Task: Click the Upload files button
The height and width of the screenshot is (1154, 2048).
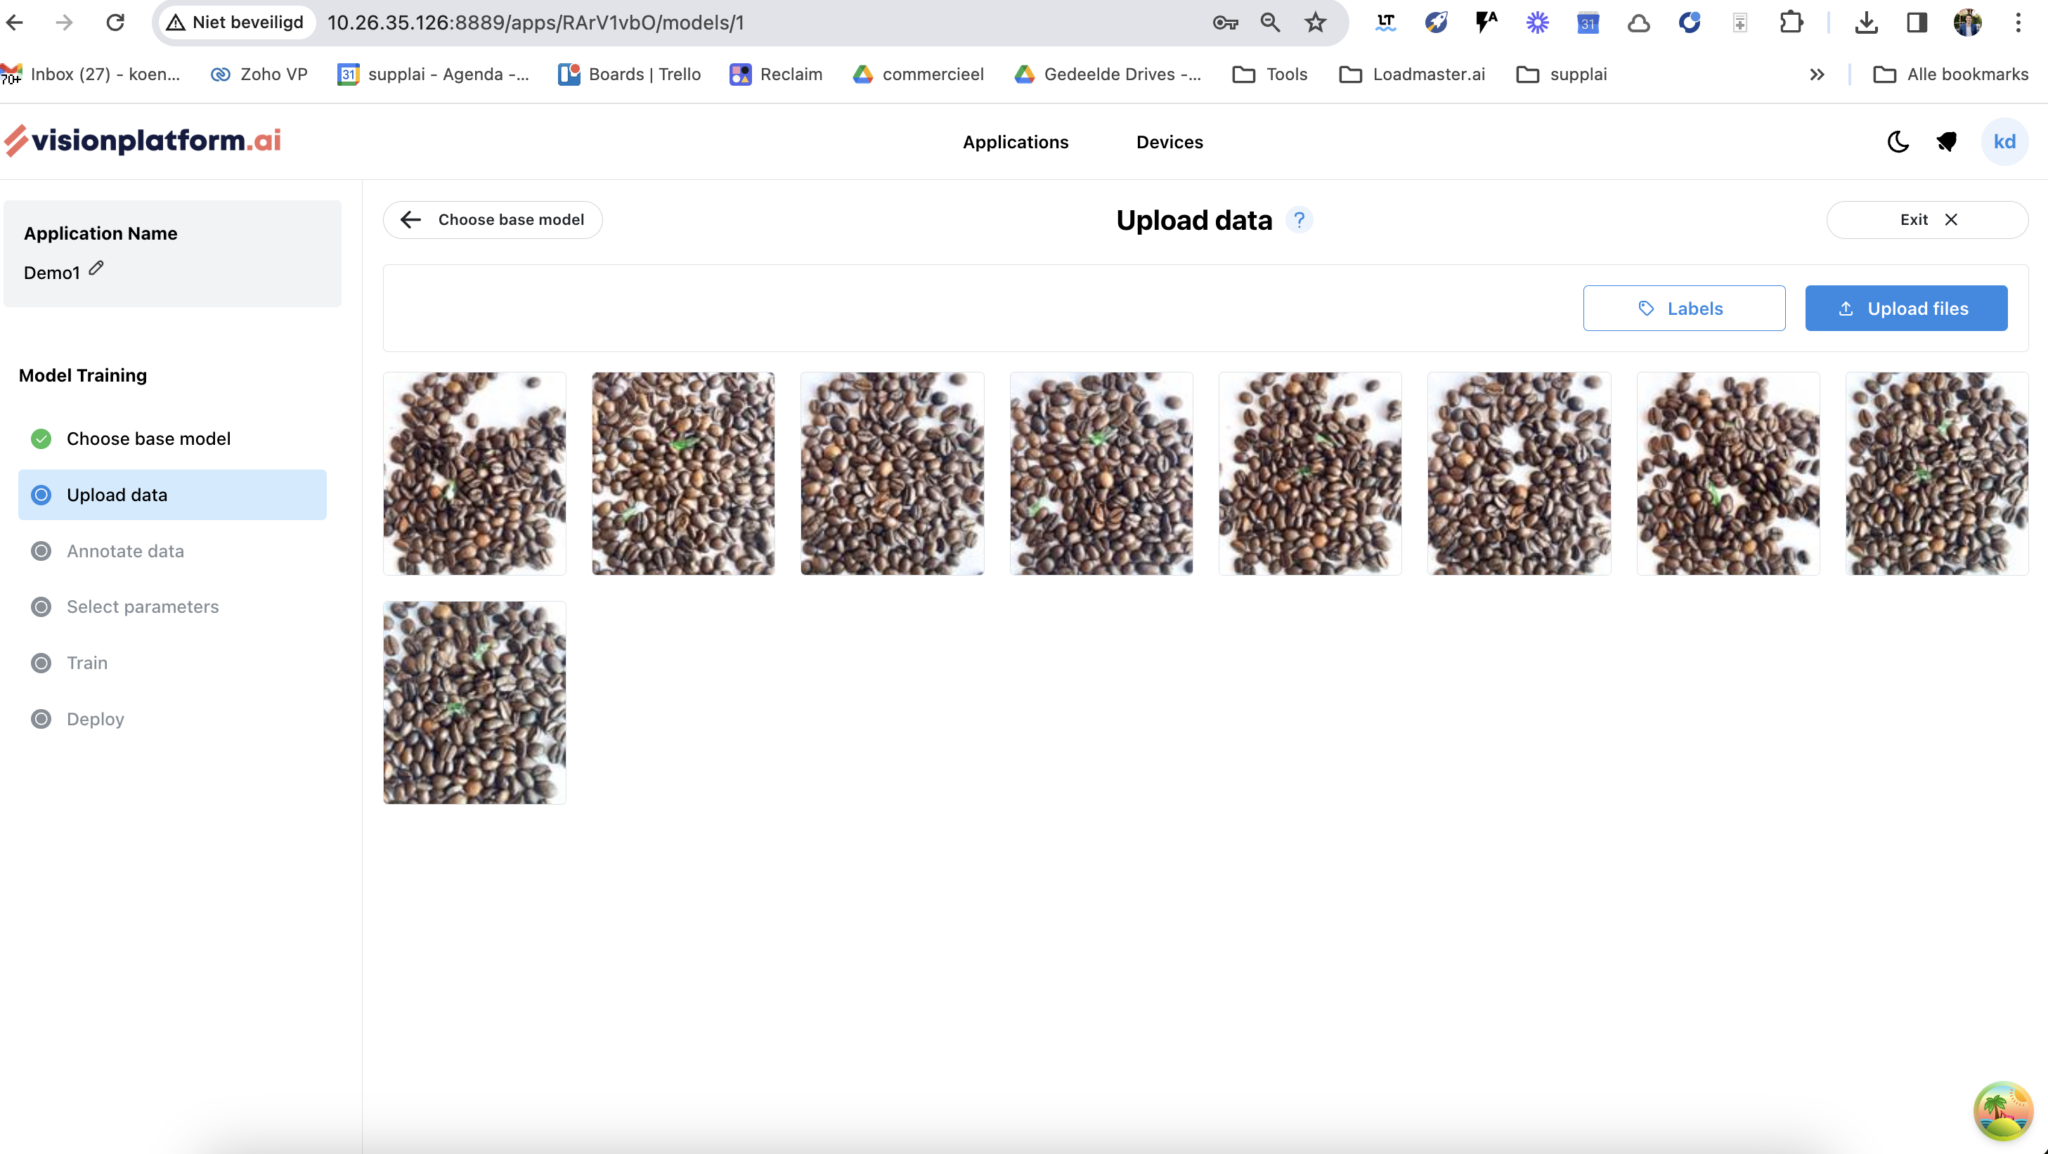Action: coord(1905,308)
